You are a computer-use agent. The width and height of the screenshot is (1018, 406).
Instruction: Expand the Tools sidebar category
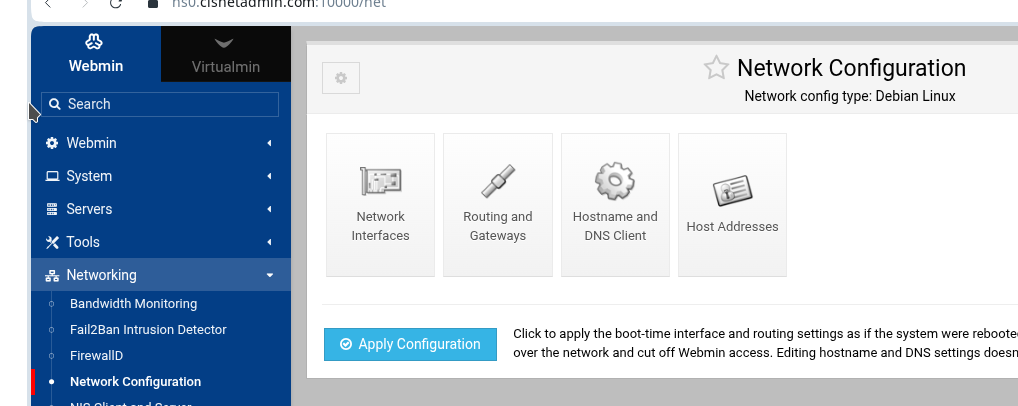[161, 242]
